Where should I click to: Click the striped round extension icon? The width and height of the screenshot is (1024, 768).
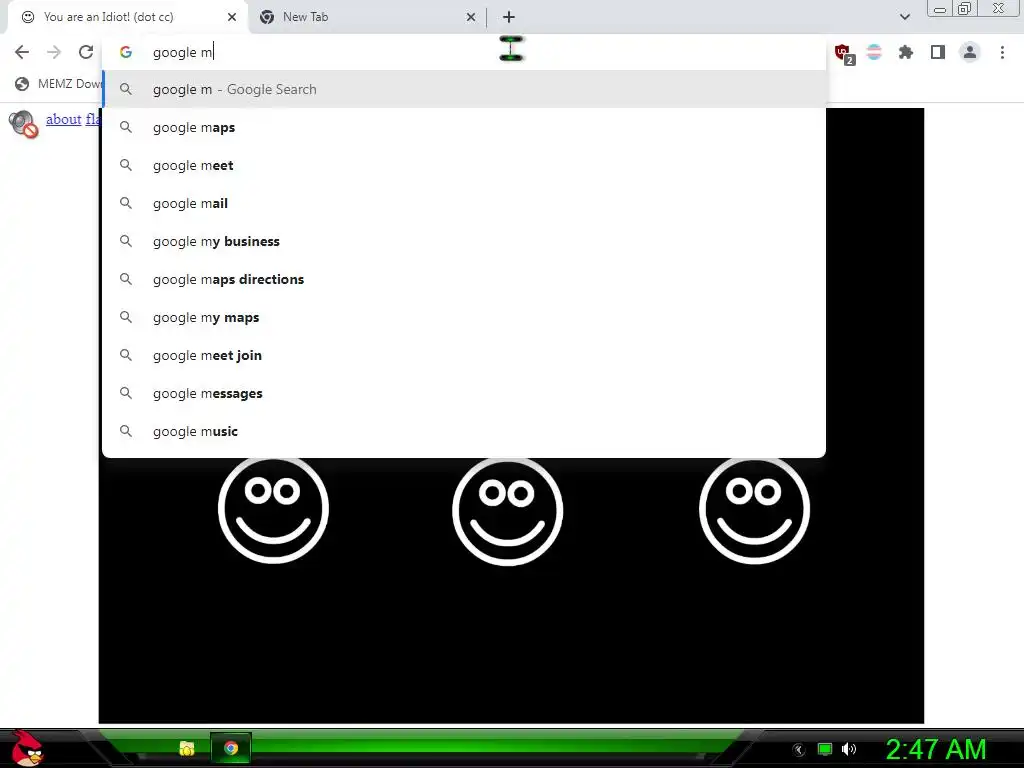click(874, 52)
